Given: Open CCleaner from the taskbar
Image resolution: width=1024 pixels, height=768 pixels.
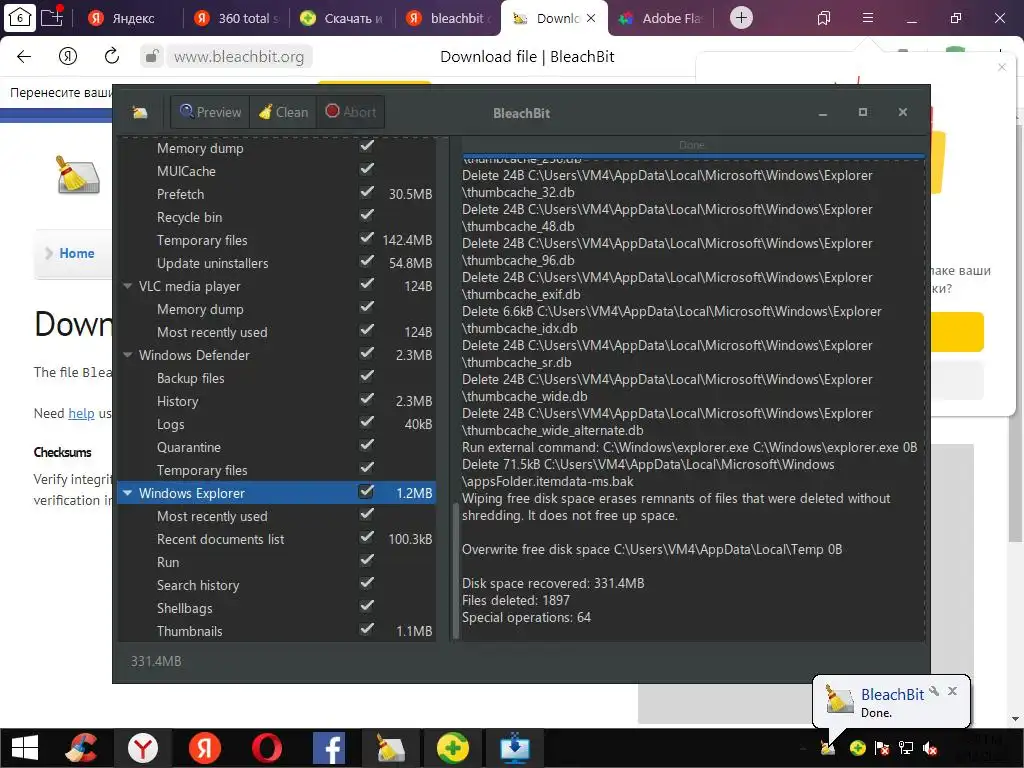Looking at the screenshot, I should (81, 748).
